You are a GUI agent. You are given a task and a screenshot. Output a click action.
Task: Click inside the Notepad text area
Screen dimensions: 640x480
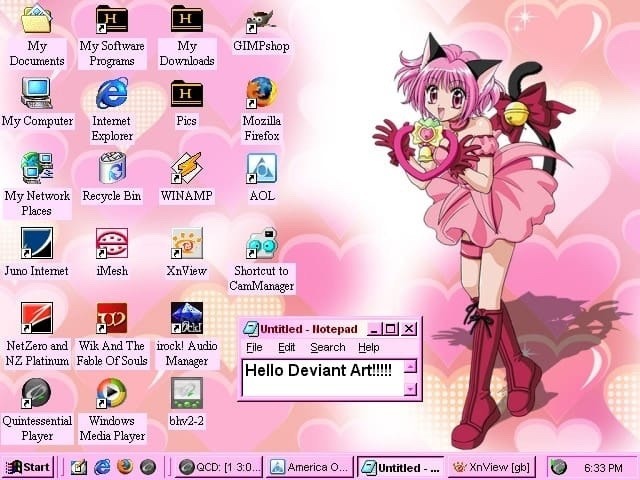tap(320, 385)
